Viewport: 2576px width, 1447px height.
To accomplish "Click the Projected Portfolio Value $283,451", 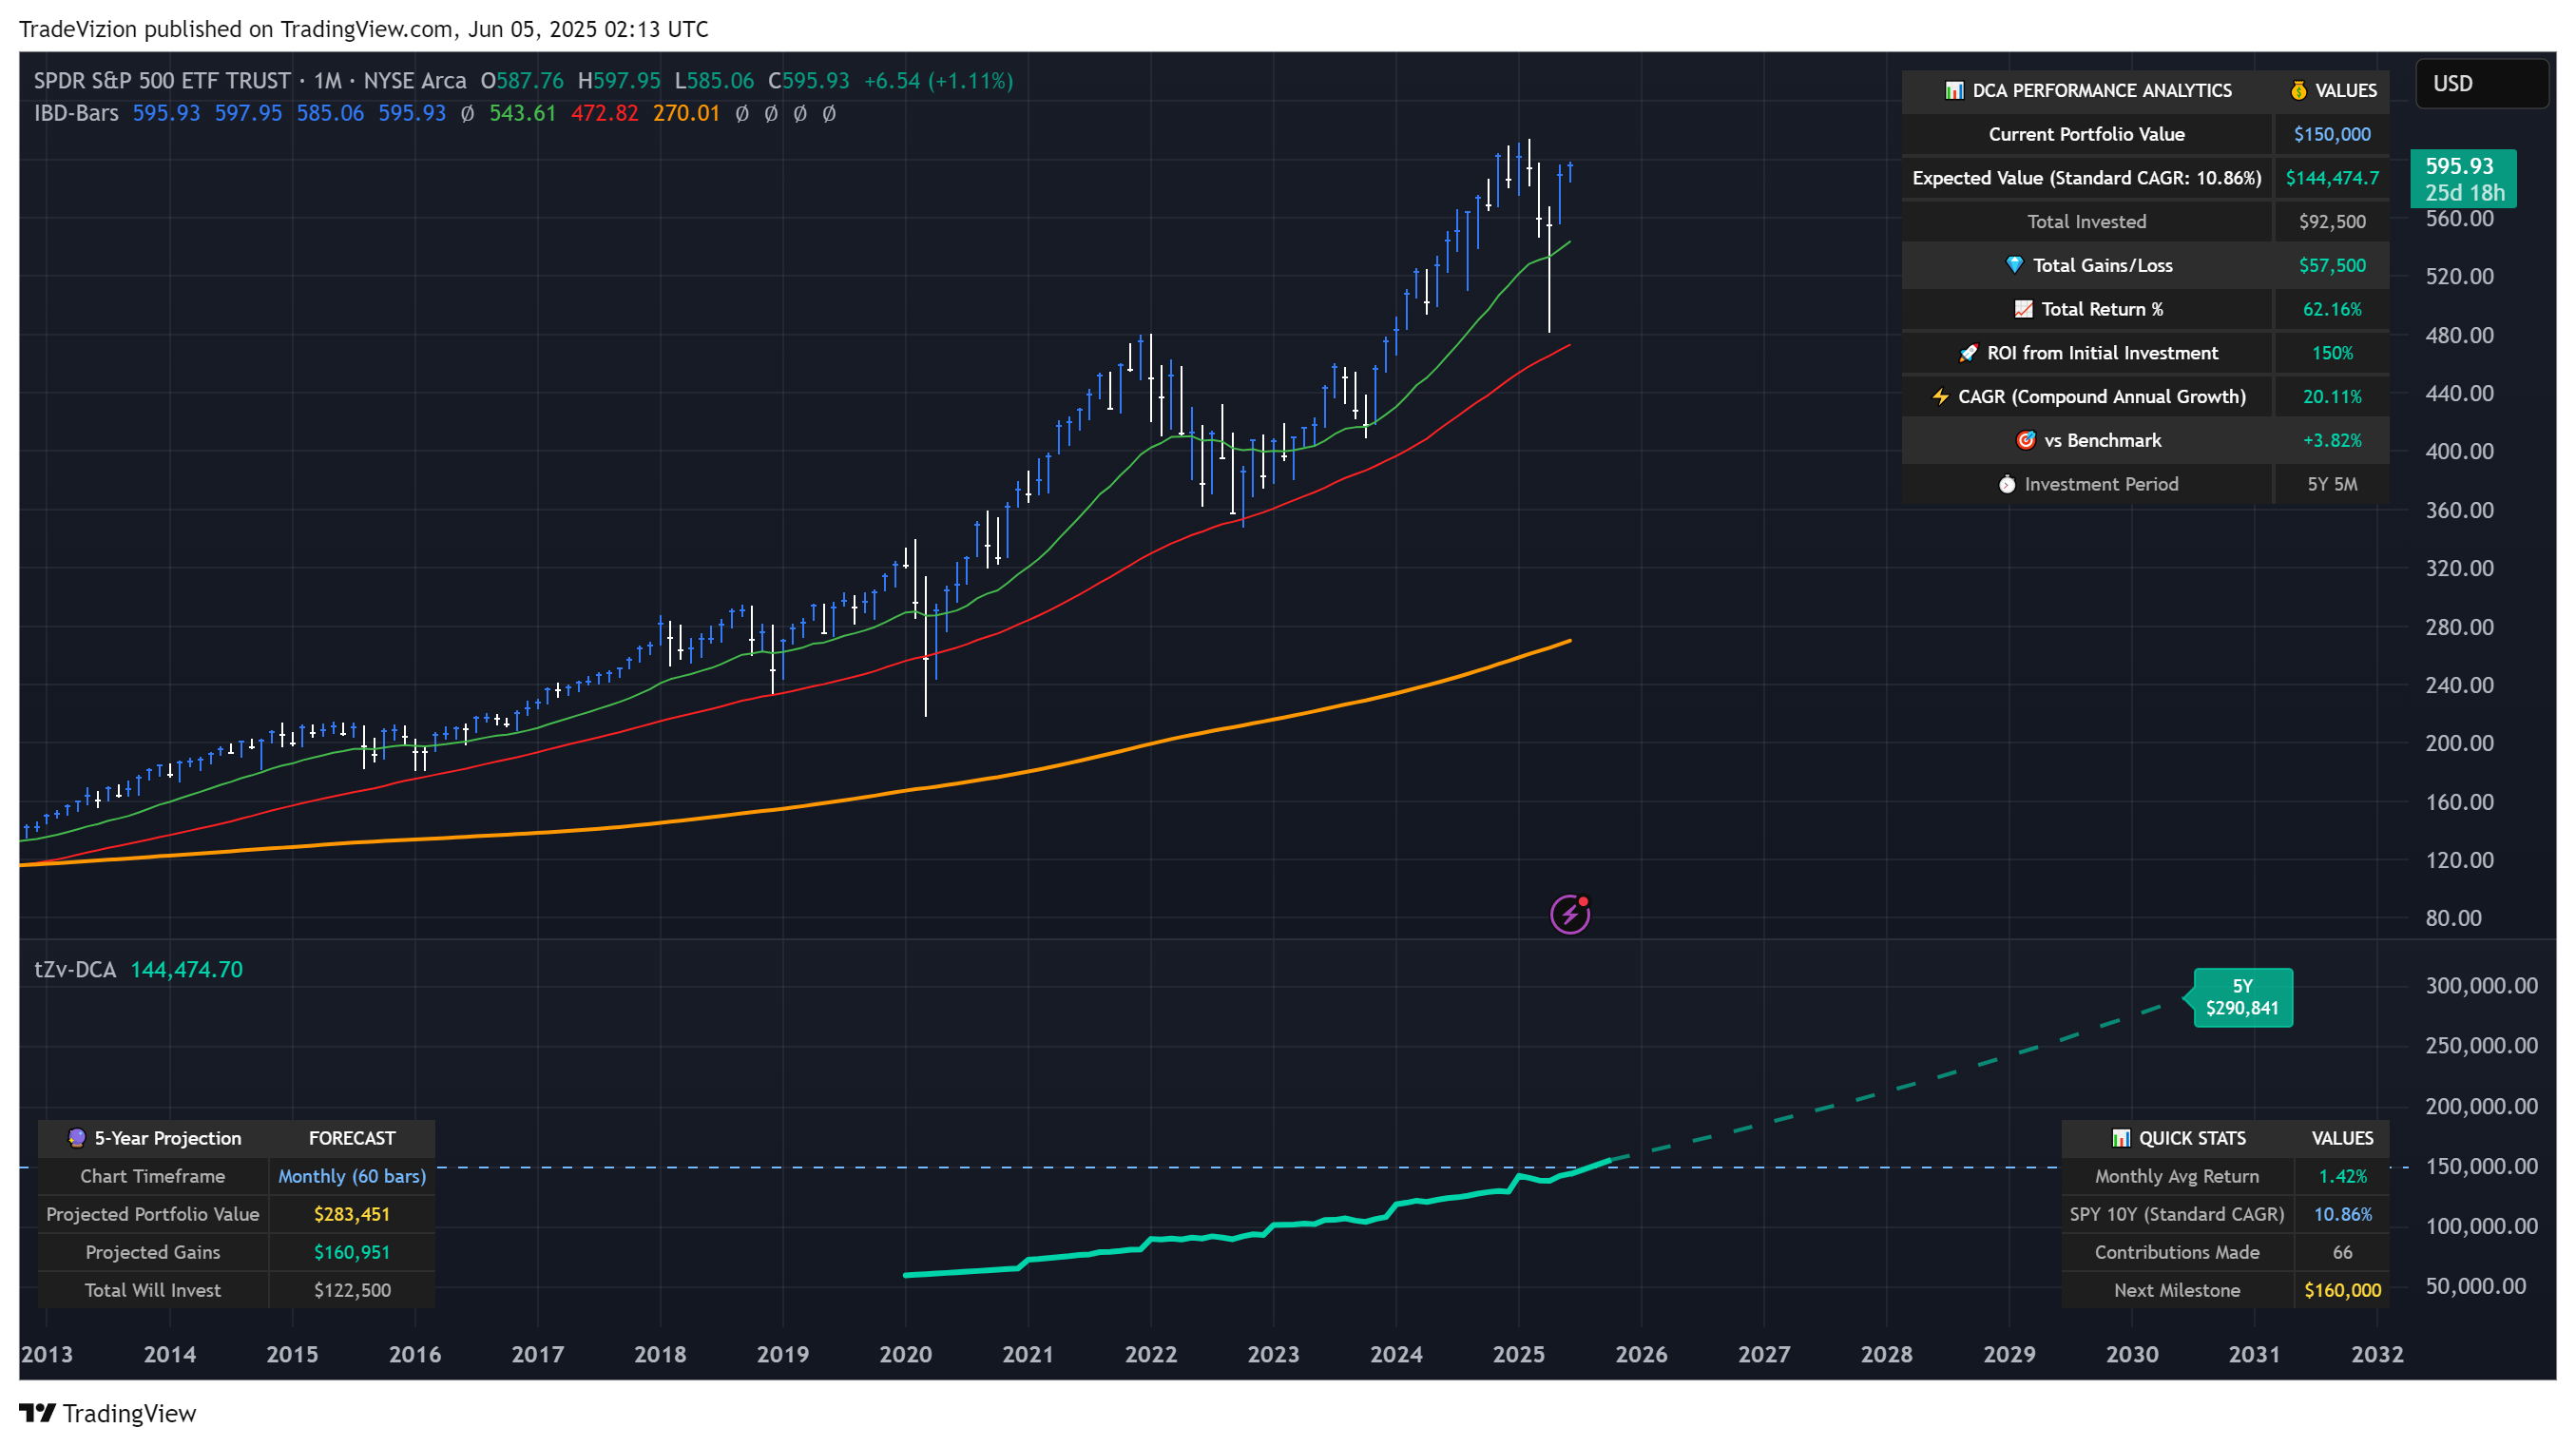I will pyautogui.click(x=352, y=1214).
